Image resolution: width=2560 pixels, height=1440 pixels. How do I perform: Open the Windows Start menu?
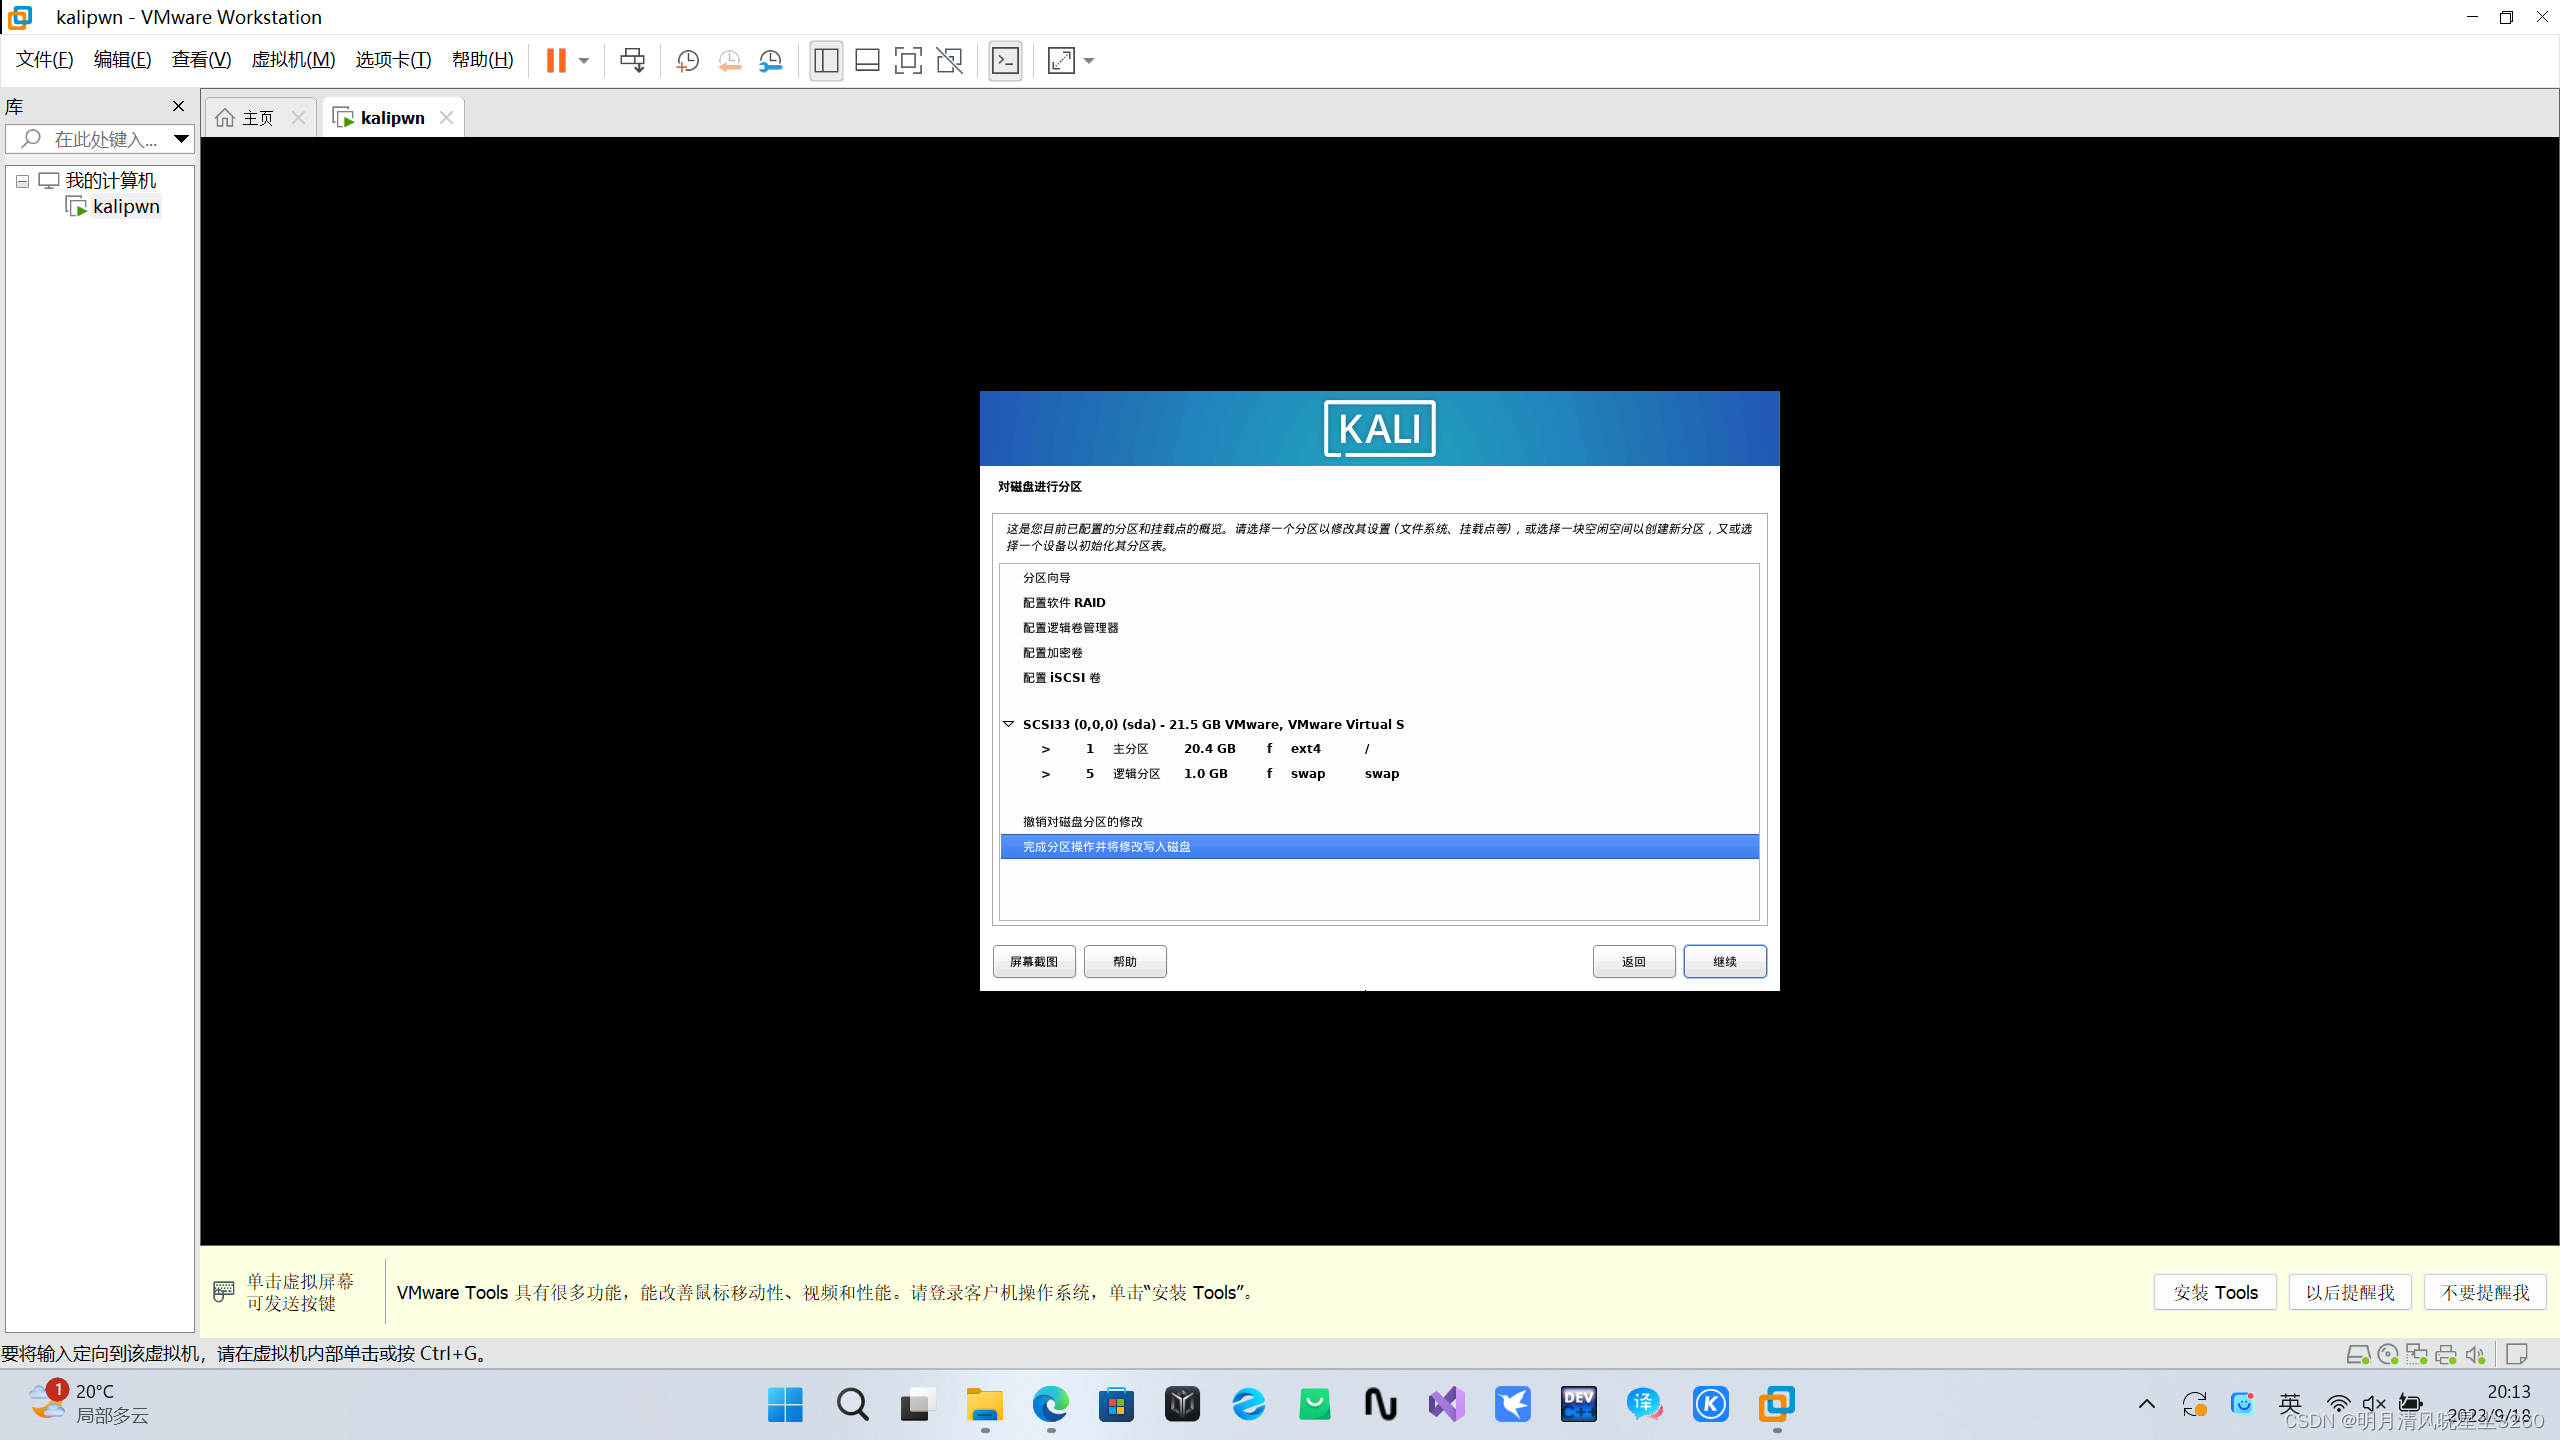tap(785, 1405)
